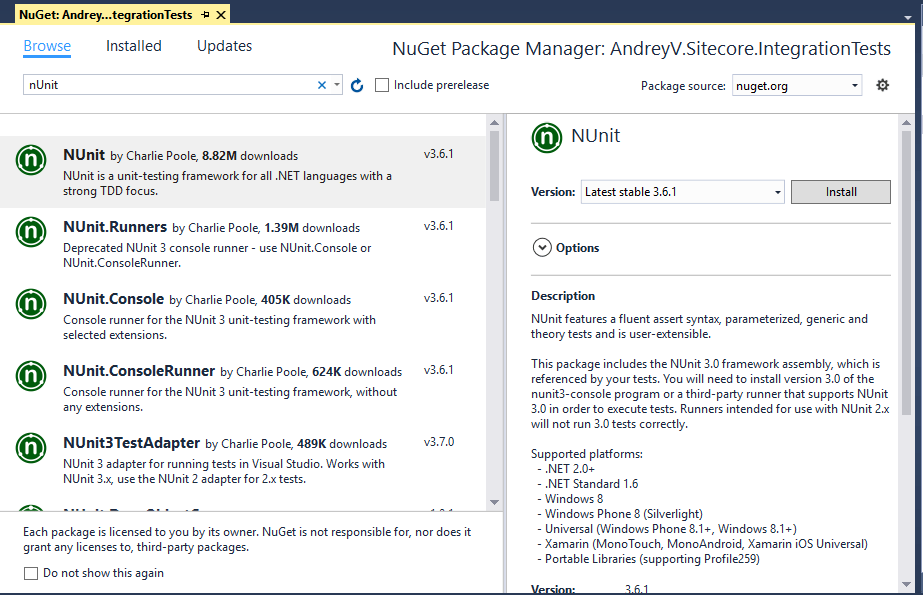
Task: Click the NUnit.ConsoleRunner package icon
Action: click(x=30, y=376)
